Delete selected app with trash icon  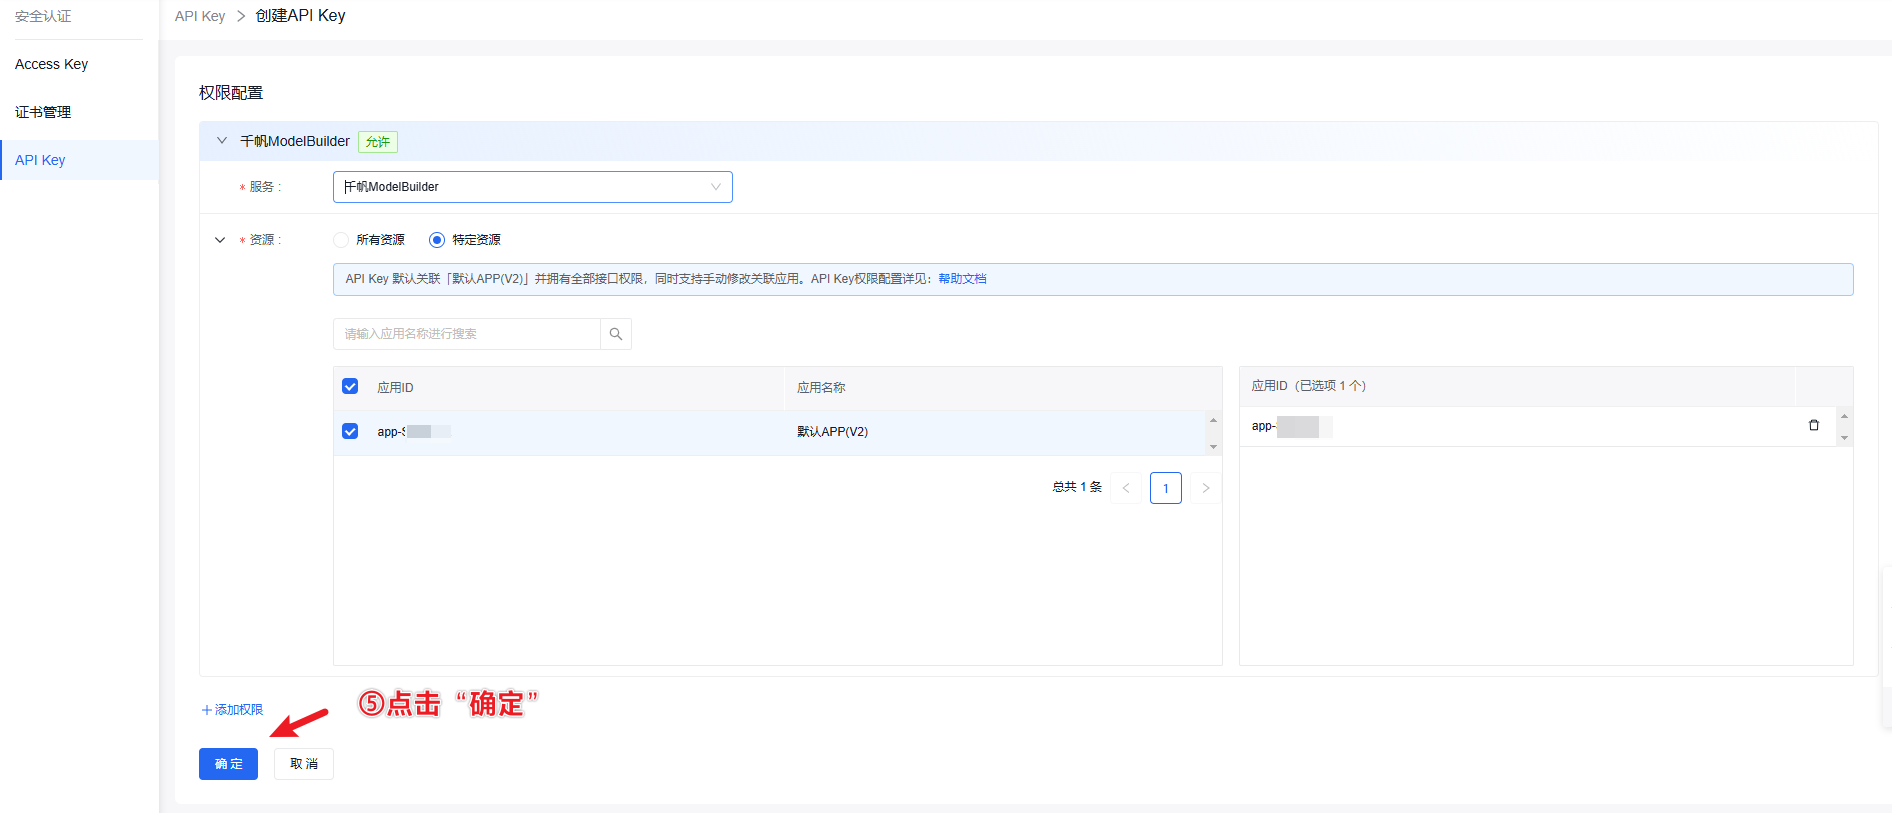pos(1814,425)
